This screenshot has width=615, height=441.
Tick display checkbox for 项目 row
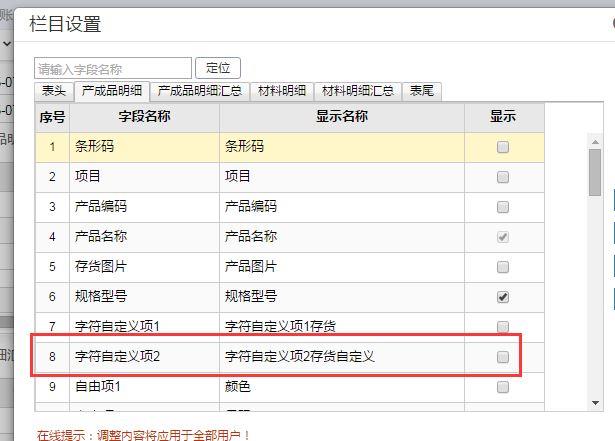503,177
